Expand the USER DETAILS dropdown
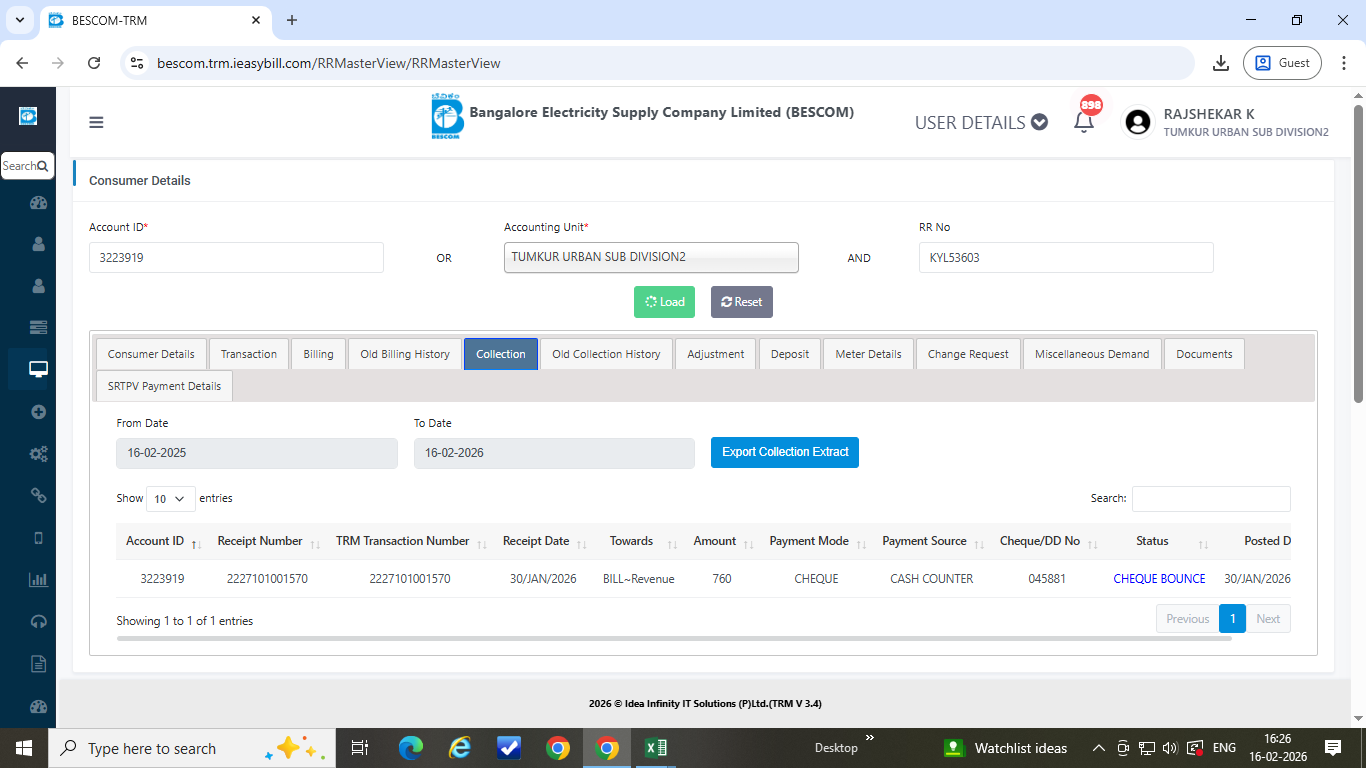Image resolution: width=1366 pixels, height=768 pixels. [x=980, y=123]
